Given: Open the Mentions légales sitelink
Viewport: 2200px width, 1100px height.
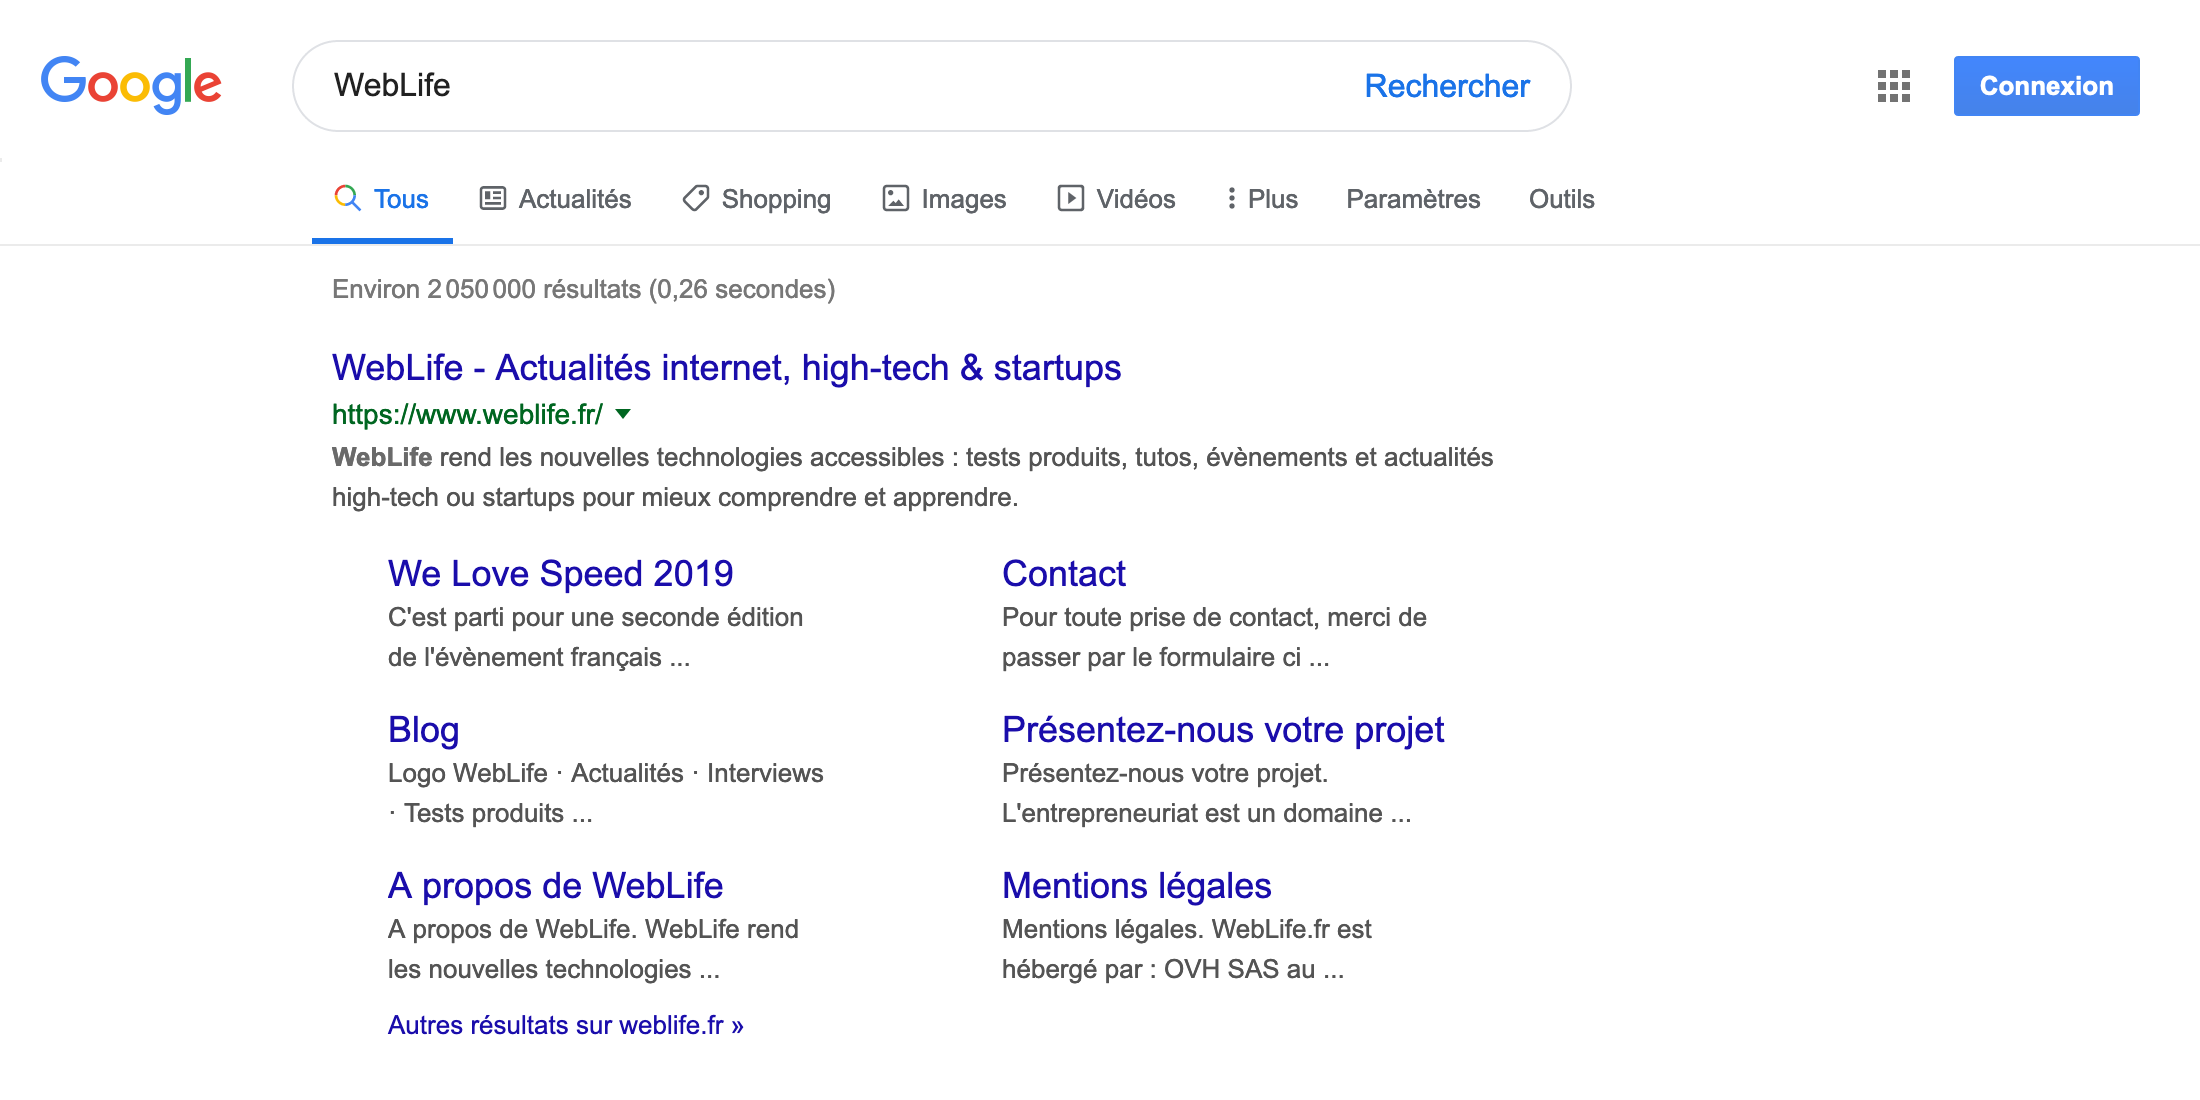Looking at the screenshot, I should [x=1136, y=886].
